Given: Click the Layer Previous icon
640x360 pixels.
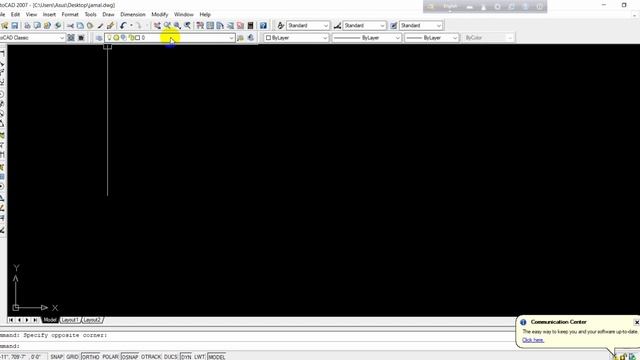Looking at the screenshot, I should (x=251, y=38).
